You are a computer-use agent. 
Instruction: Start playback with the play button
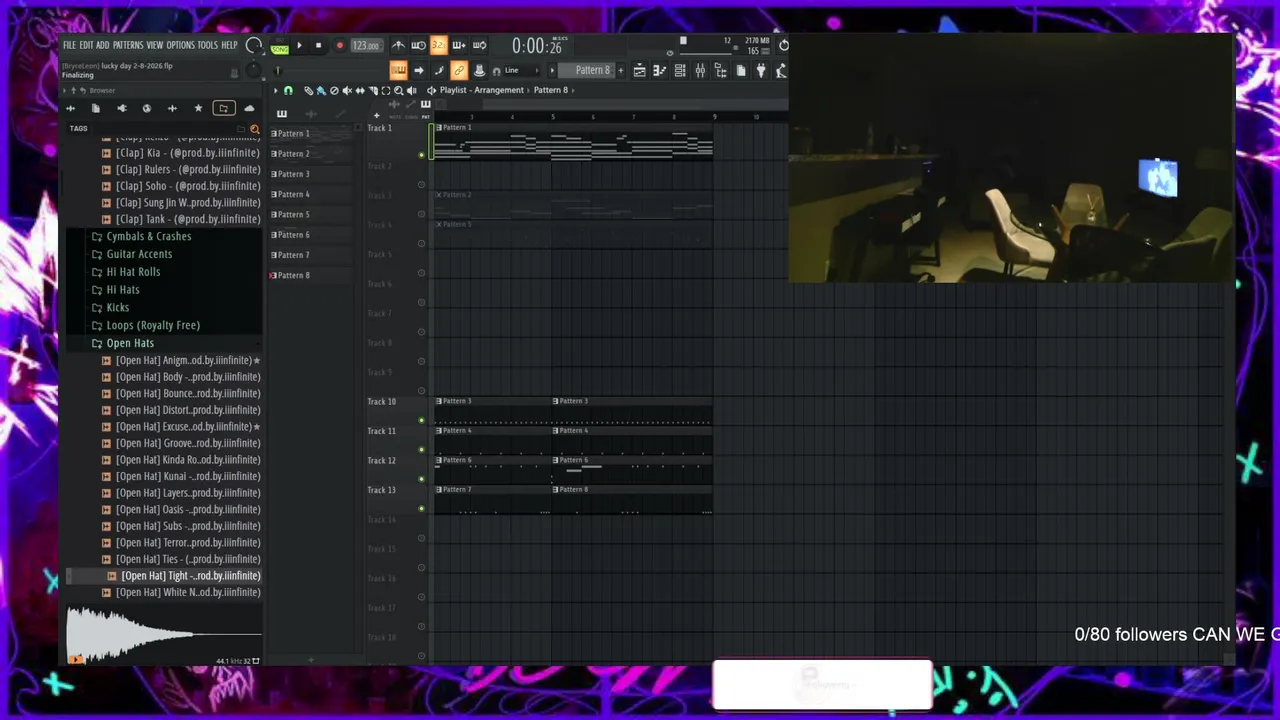(299, 45)
